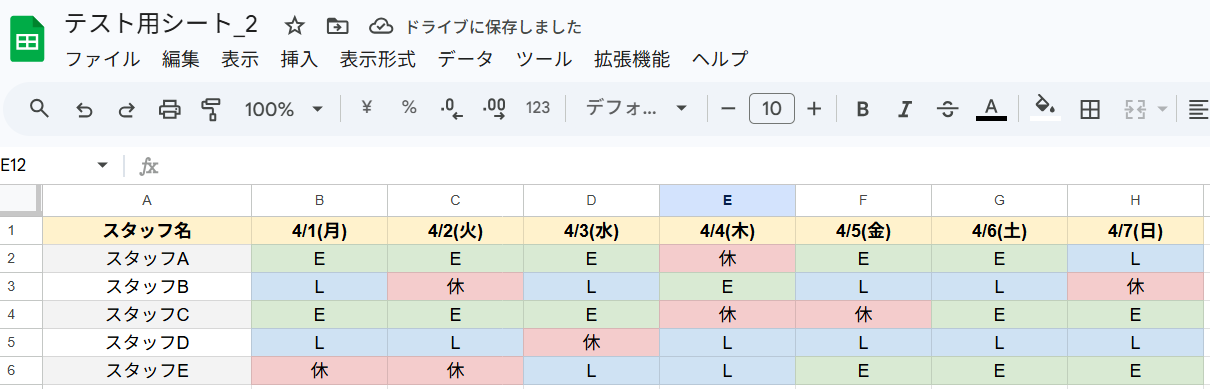Screen dimensions: 1210x389
Task: Click the move to folder icon
Action: (338, 26)
